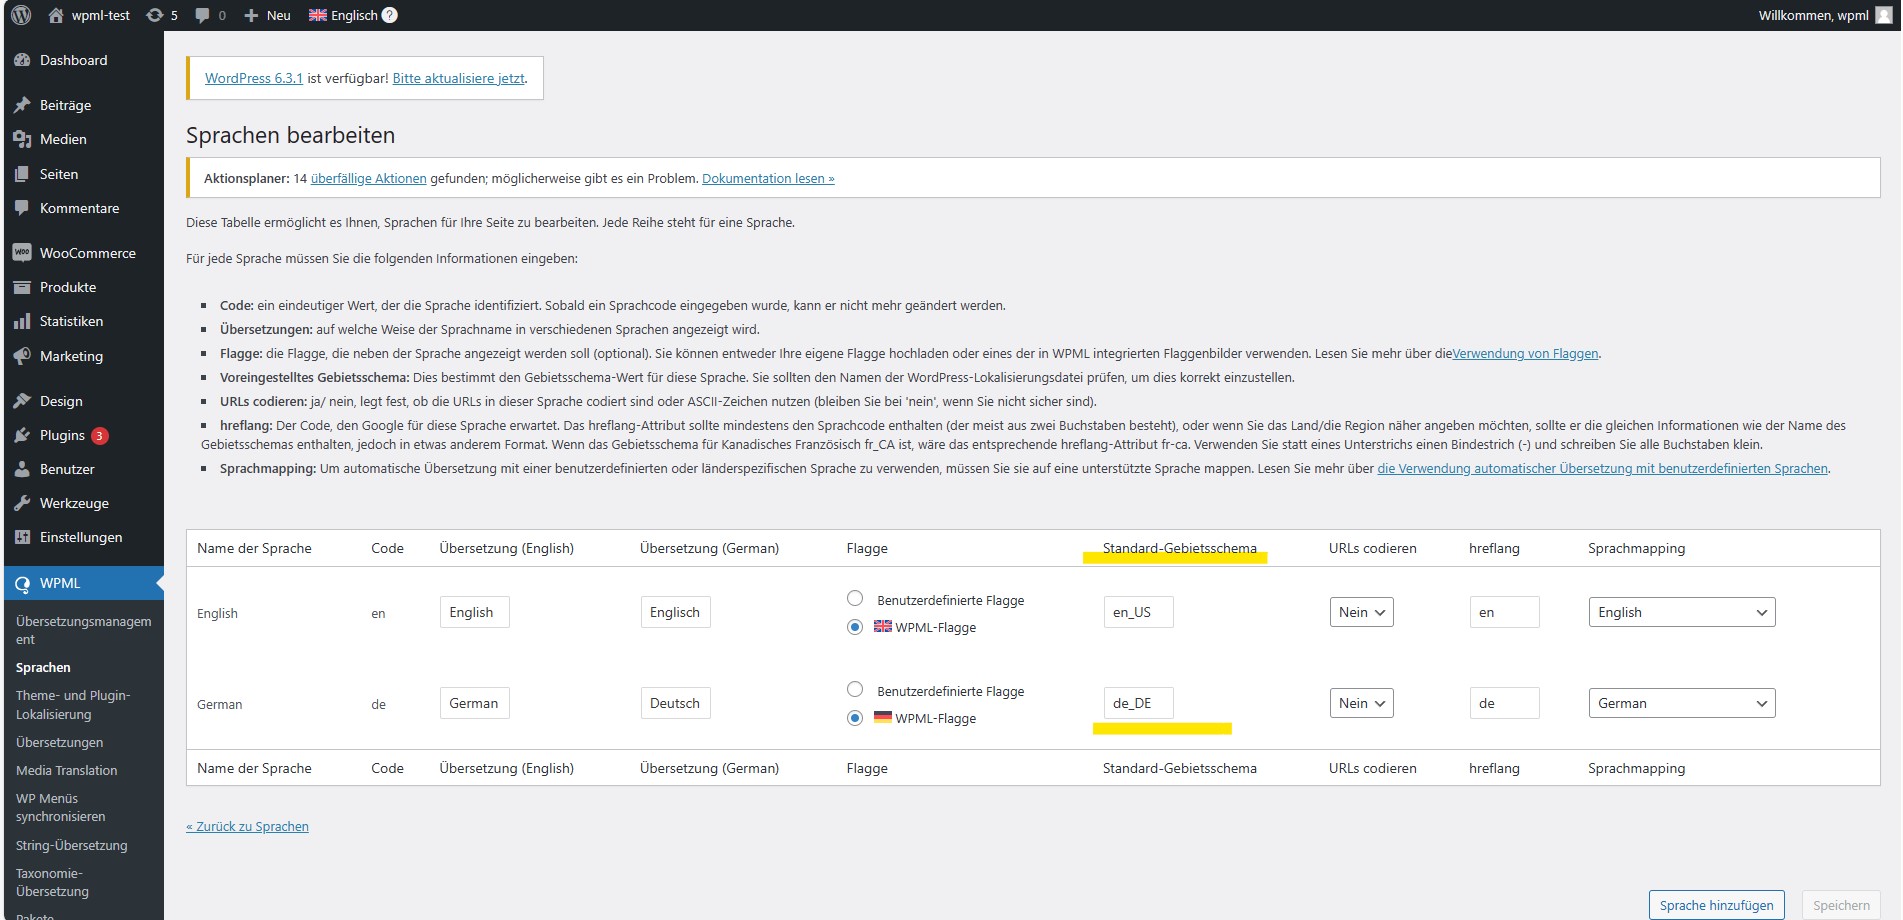This screenshot has width=1903, height=920.
Task: Open String-Übersetzung submenu item
Action: (x=71, y=845)
